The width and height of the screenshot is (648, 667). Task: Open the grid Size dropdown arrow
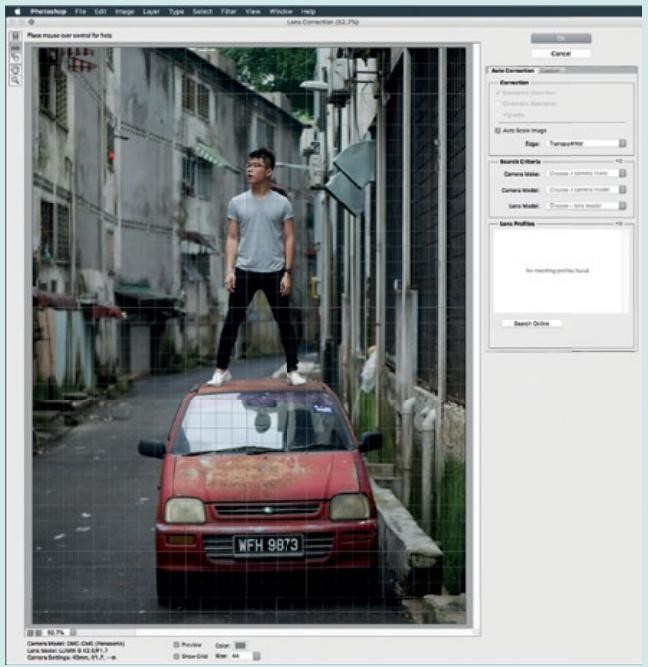257,656
